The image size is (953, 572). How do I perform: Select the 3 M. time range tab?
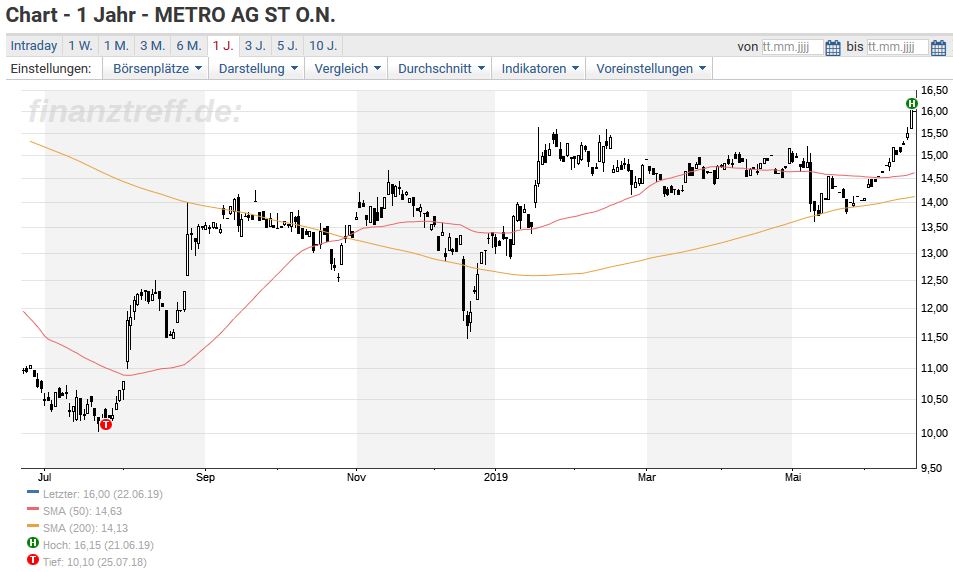[153, 46]
